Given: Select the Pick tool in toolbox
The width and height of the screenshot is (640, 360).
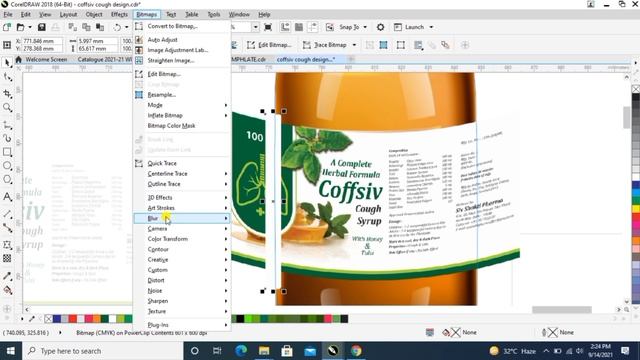Looking at the screenshot, I should coord(7,62).
